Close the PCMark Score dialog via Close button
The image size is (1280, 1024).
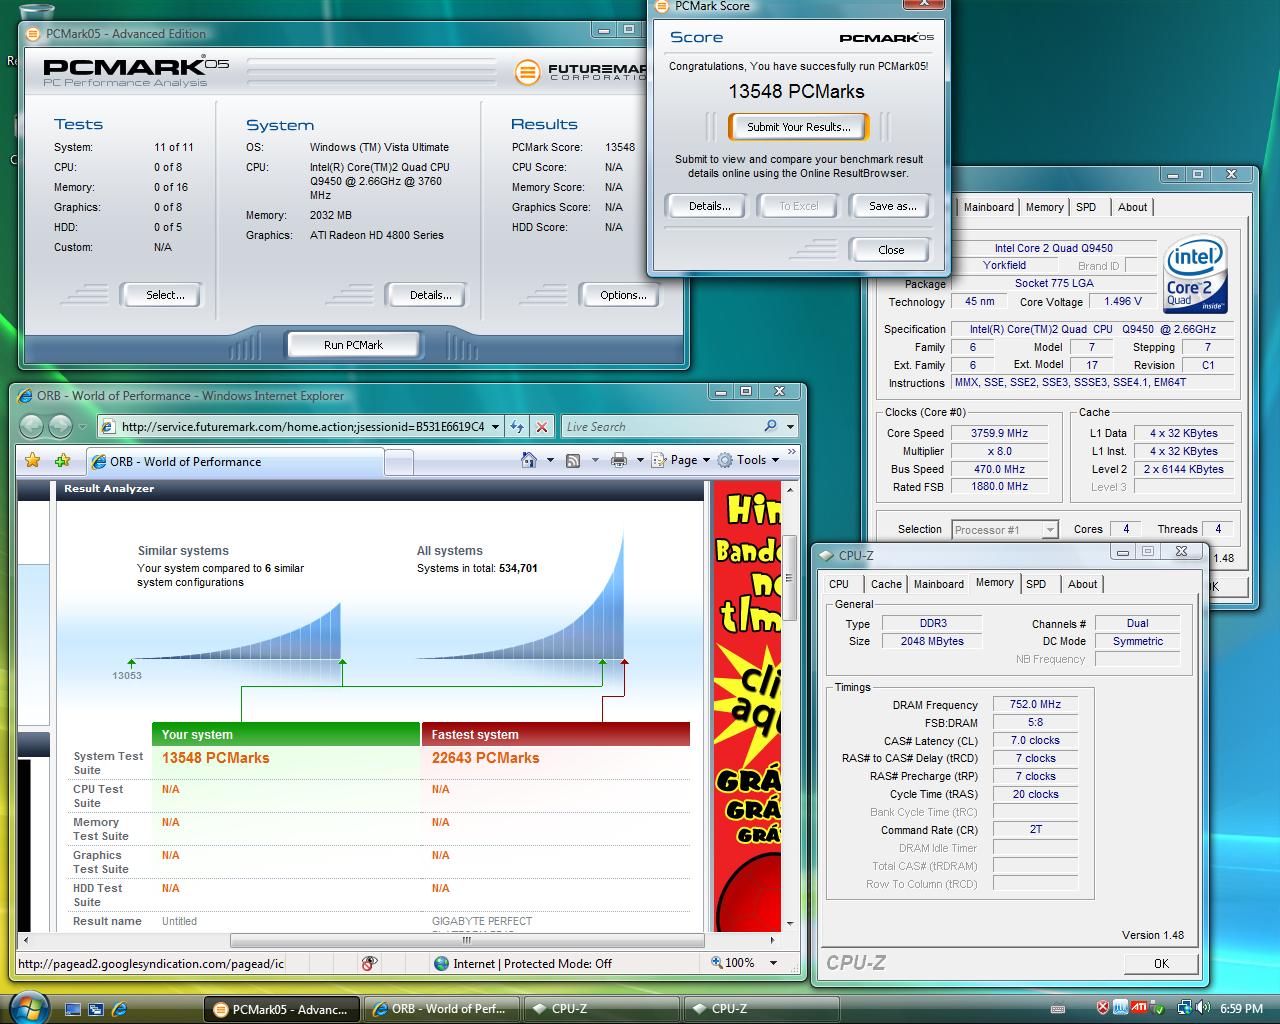tap(891, 250)
